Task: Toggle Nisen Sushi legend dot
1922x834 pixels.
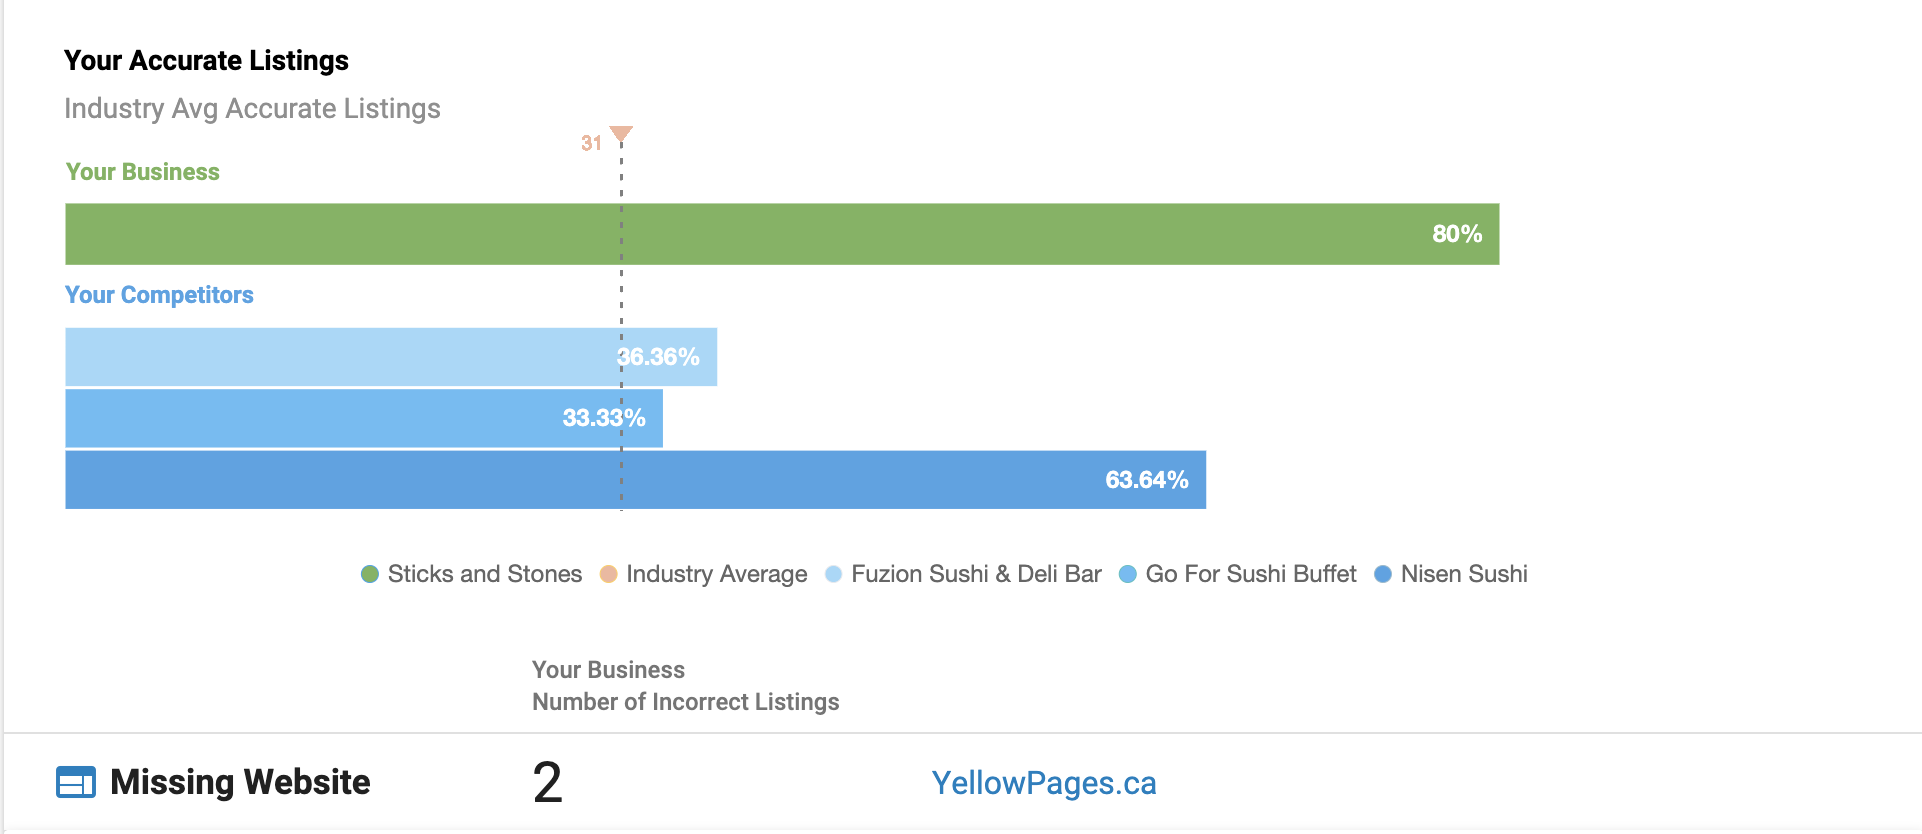Action: pyautogui.click(x=1383, y=574)
